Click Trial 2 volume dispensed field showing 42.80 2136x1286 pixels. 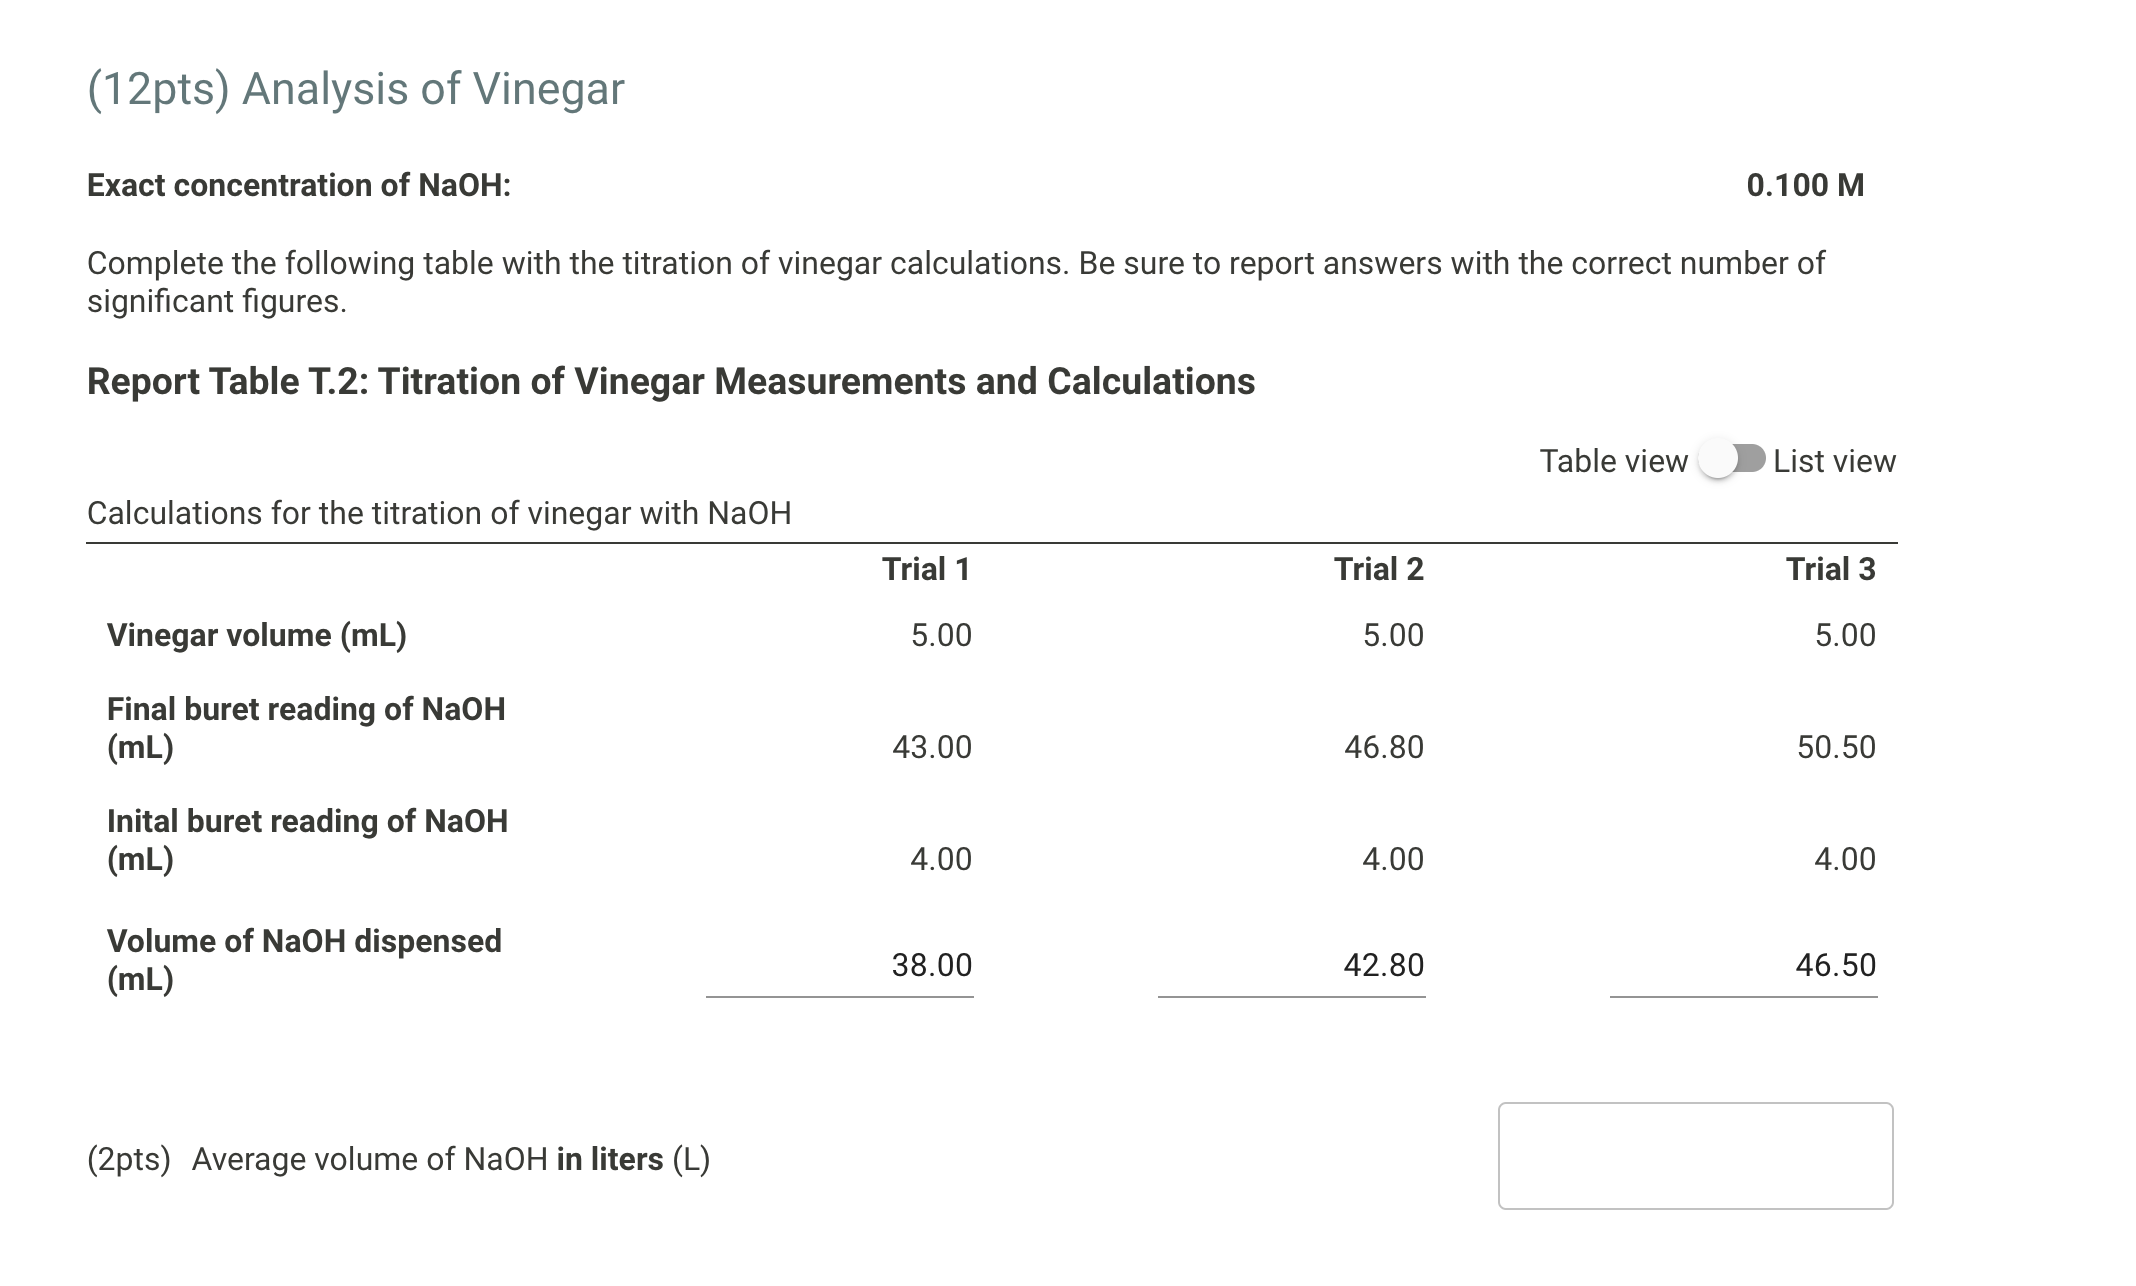1292,965
